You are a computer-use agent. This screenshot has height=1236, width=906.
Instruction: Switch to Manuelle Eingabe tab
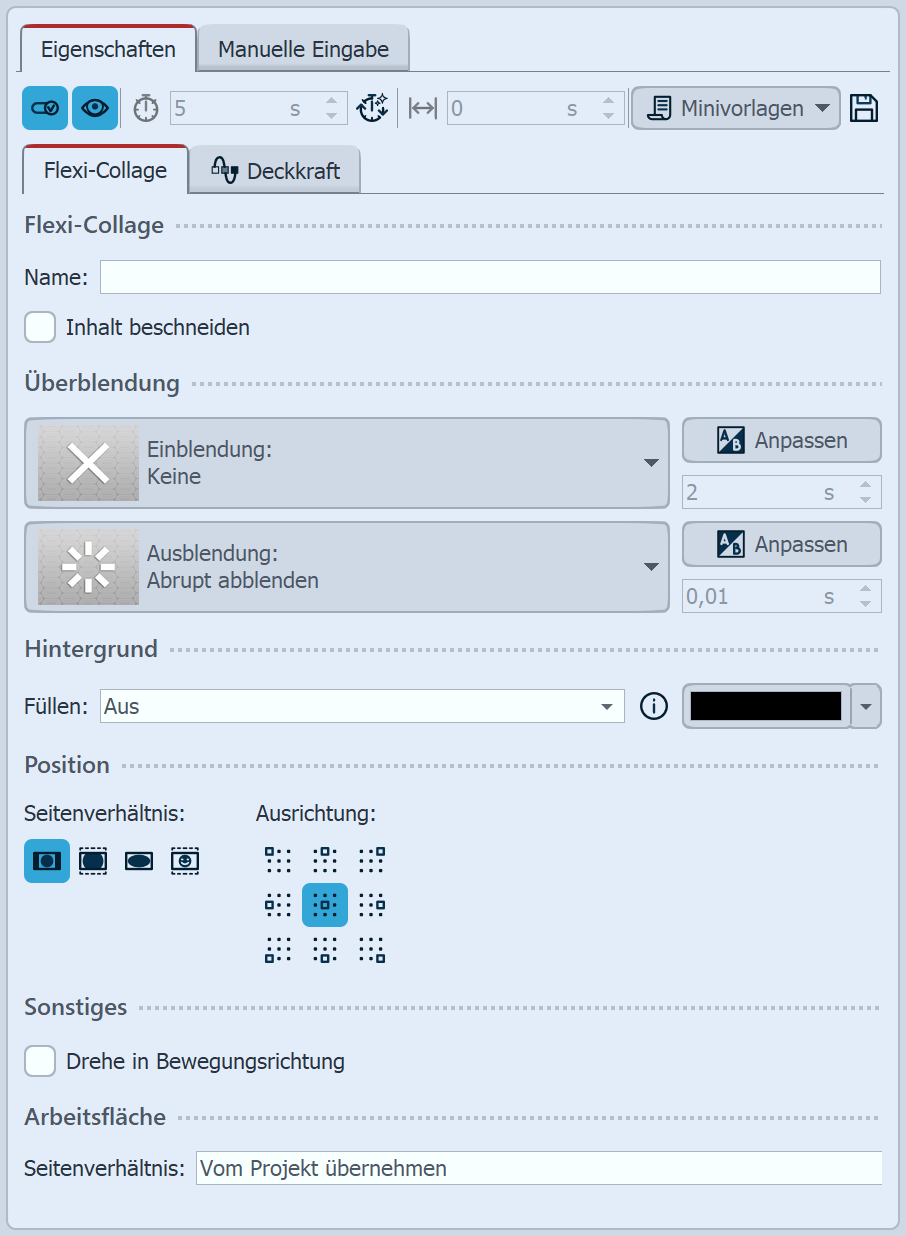(x=303, y=49)
